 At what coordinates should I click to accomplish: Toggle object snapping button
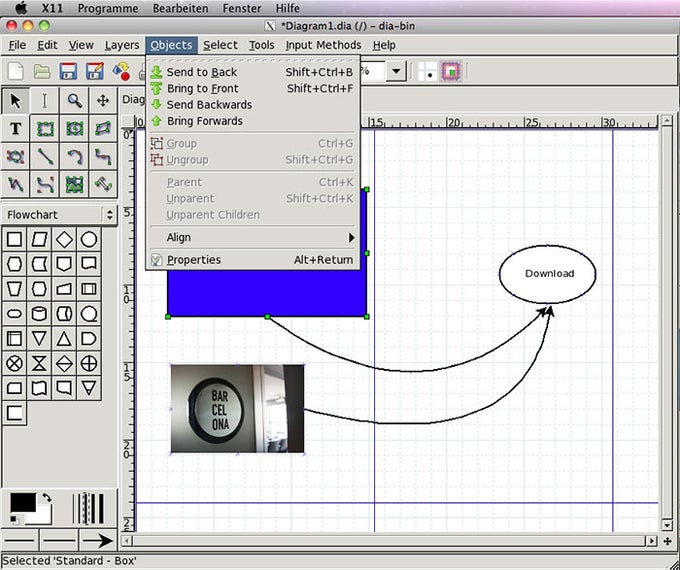pos(451,72)
